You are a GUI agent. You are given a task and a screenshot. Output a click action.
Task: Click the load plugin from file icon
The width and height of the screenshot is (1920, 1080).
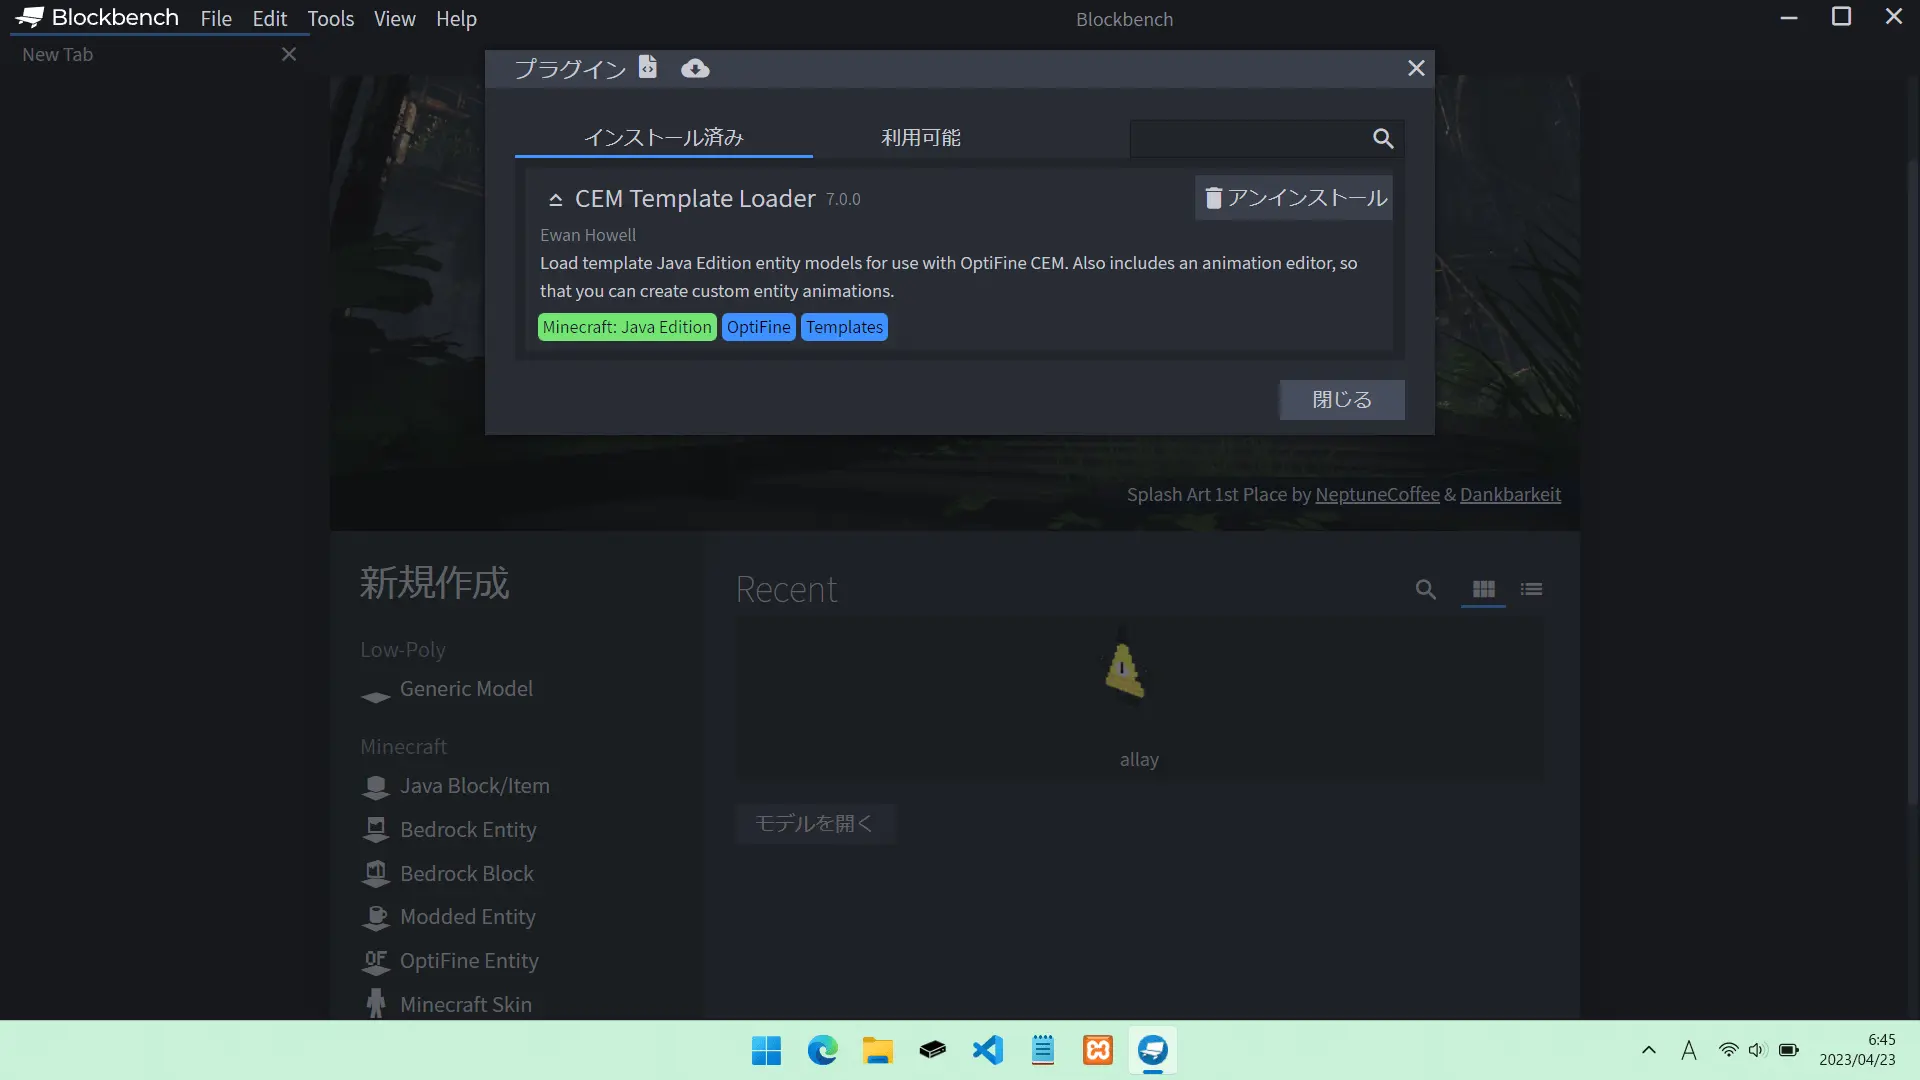pyautogui.click(x=648, y=67)
